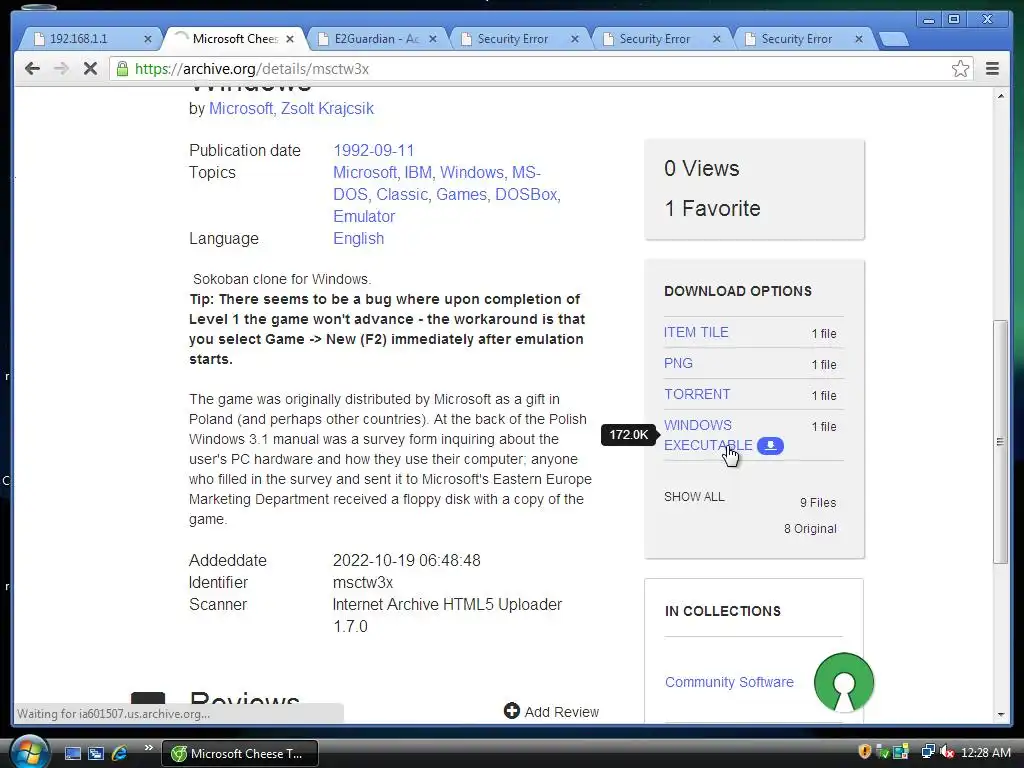Image resolution: width=1024 pixels, height=768 pixels.
Task: Open the Microsoft author link
Action: coord(241,108)
